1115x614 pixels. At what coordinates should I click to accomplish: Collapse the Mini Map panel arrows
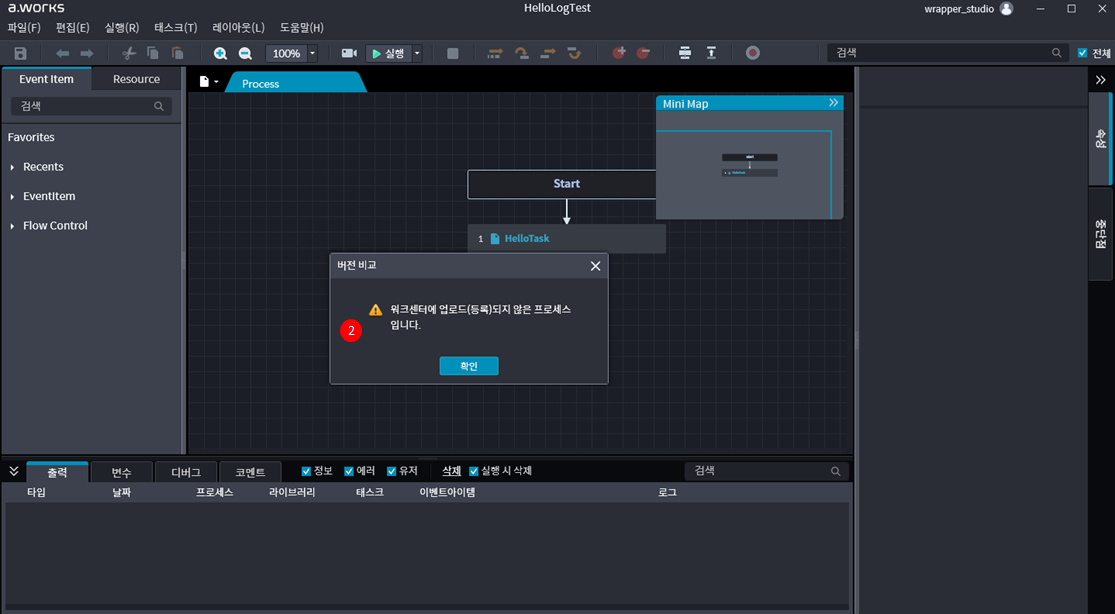(833, 103)
